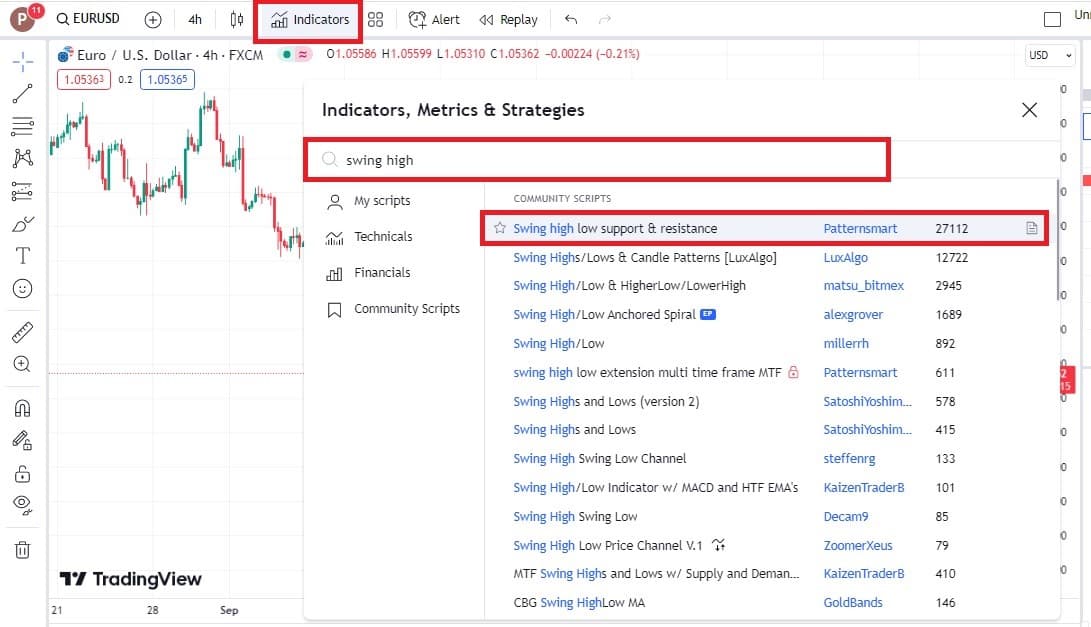
Task: Toggle stay in drawing mode
Action: pos(22,441)
